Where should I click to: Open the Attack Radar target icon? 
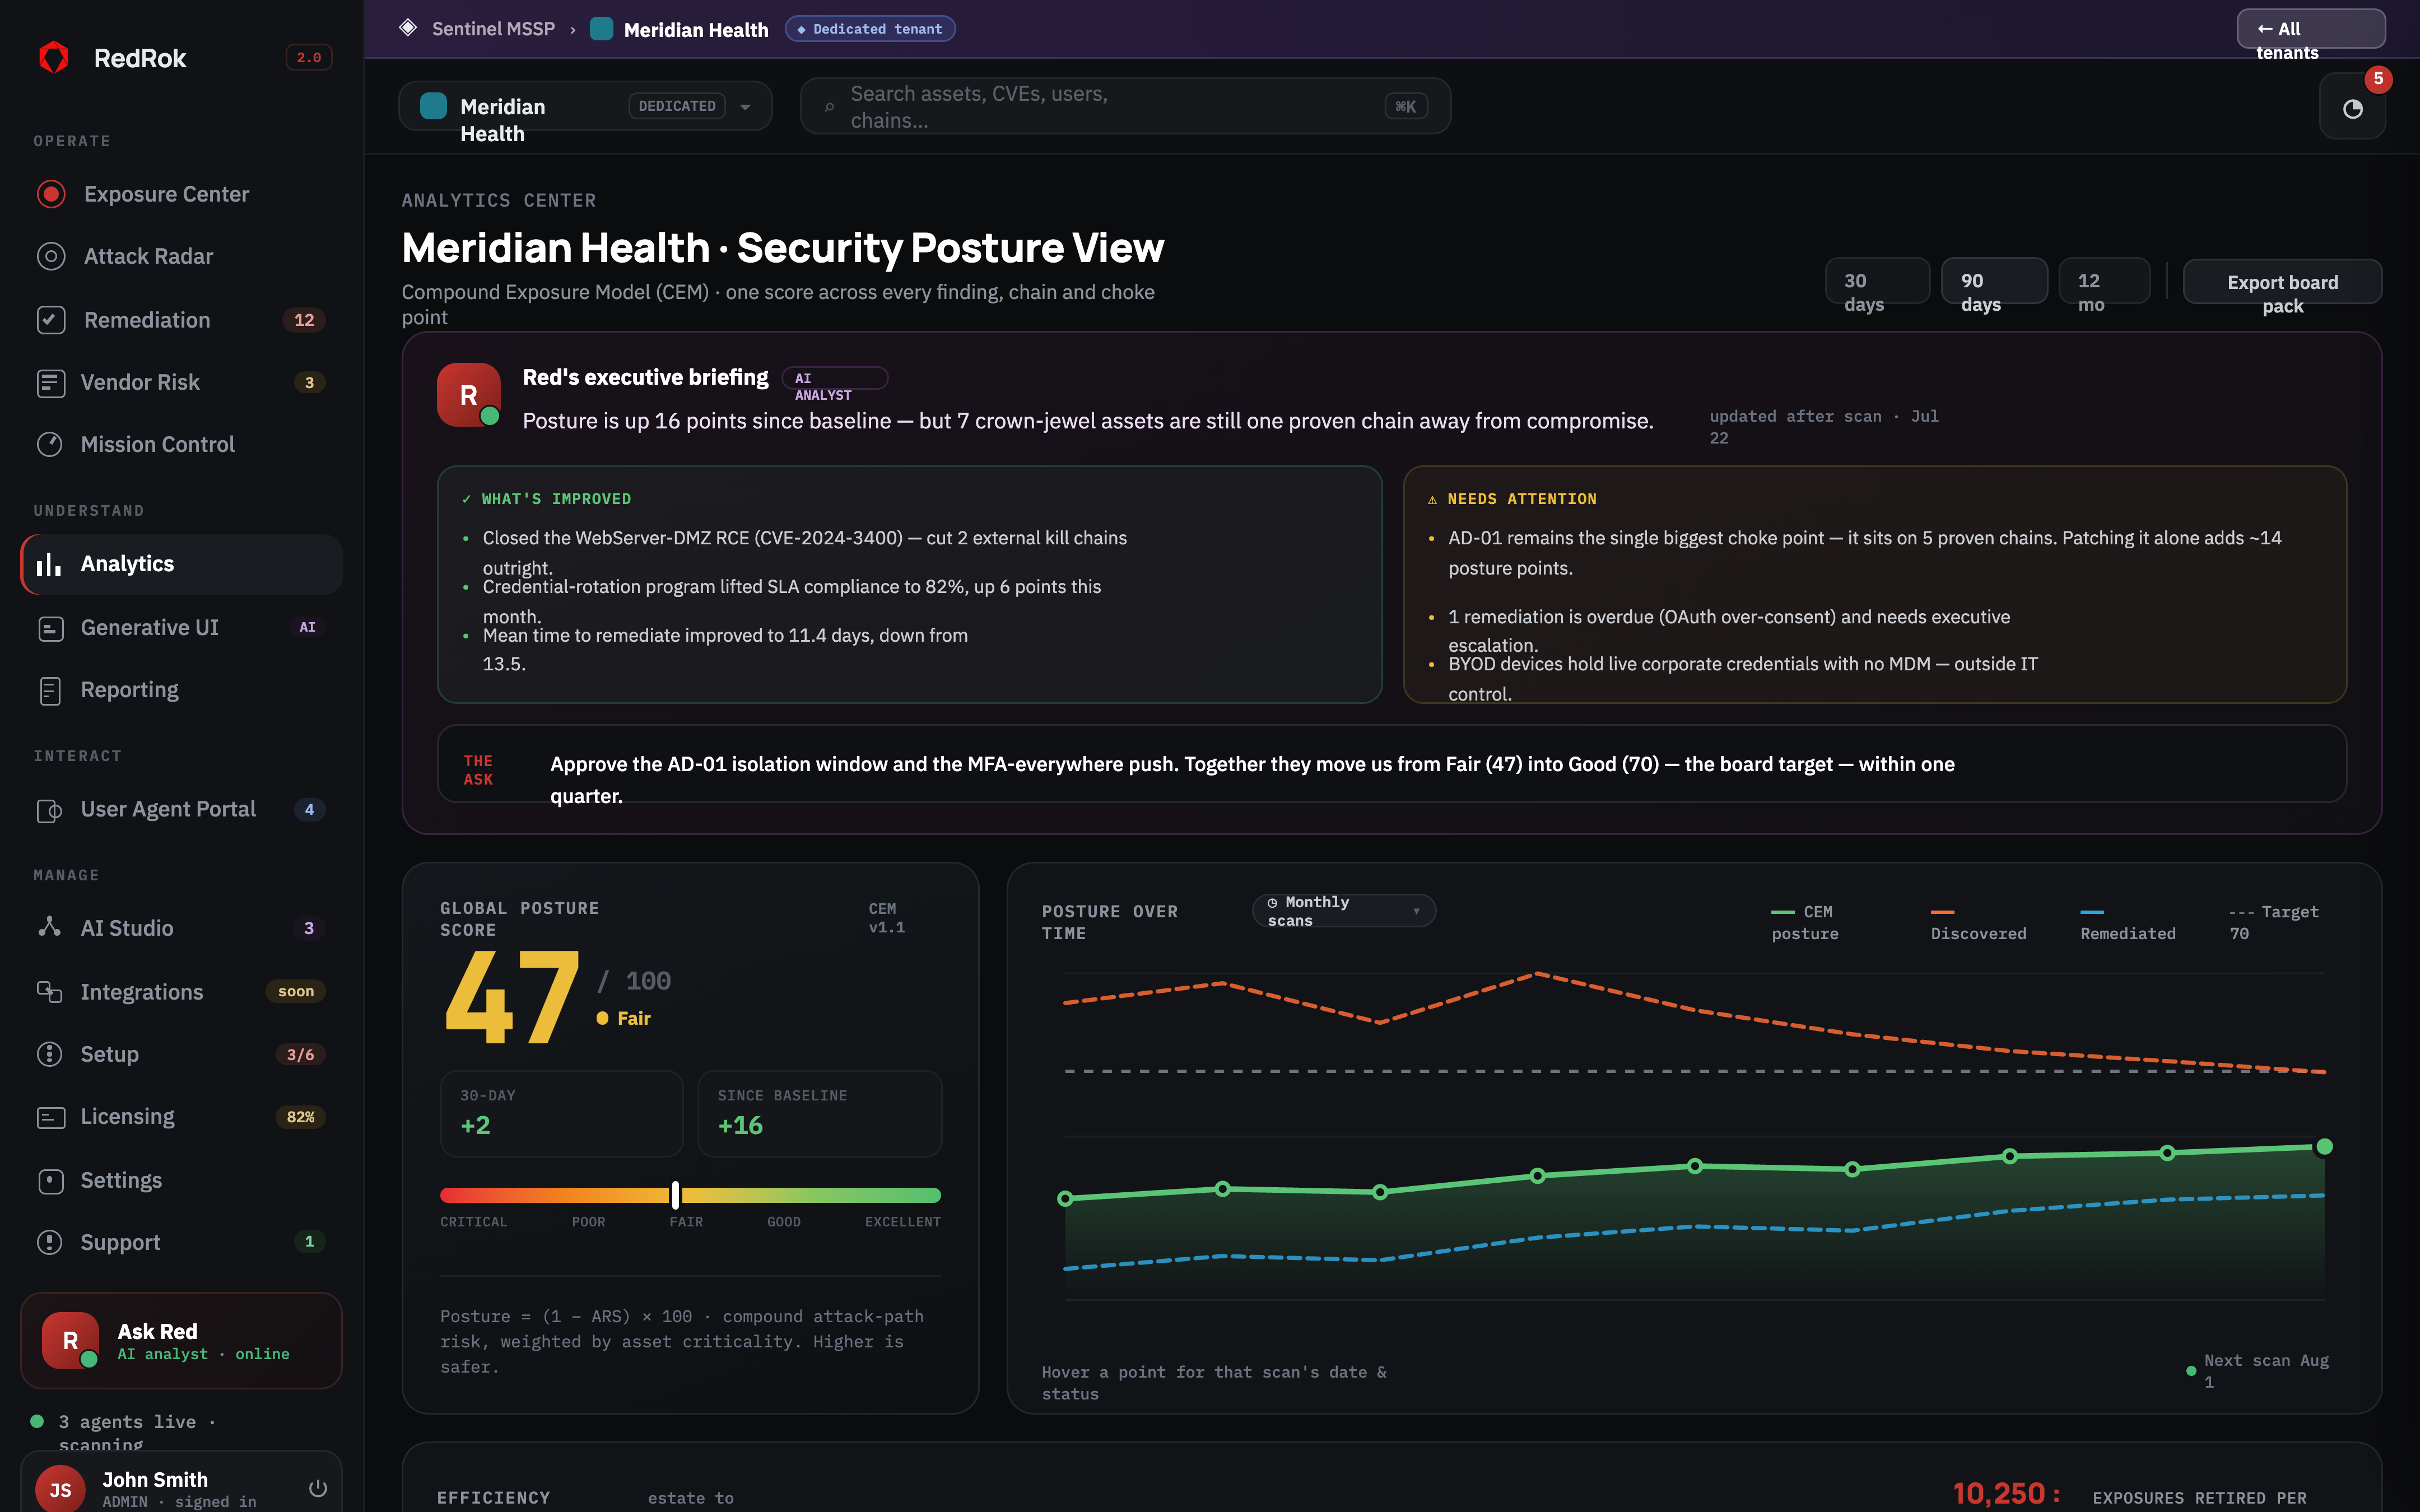coord(51,256)
